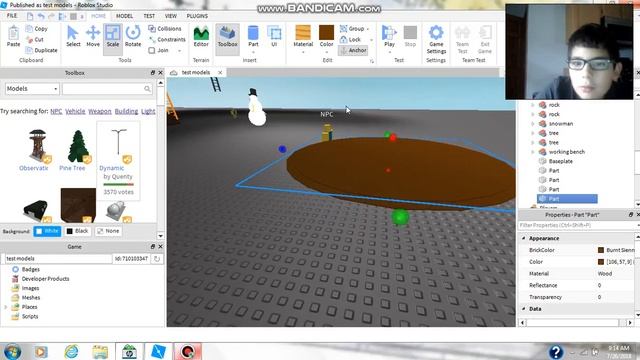The image size is (640, 360).
Task: Refresh the Game panel id
Action: point(157,258)
